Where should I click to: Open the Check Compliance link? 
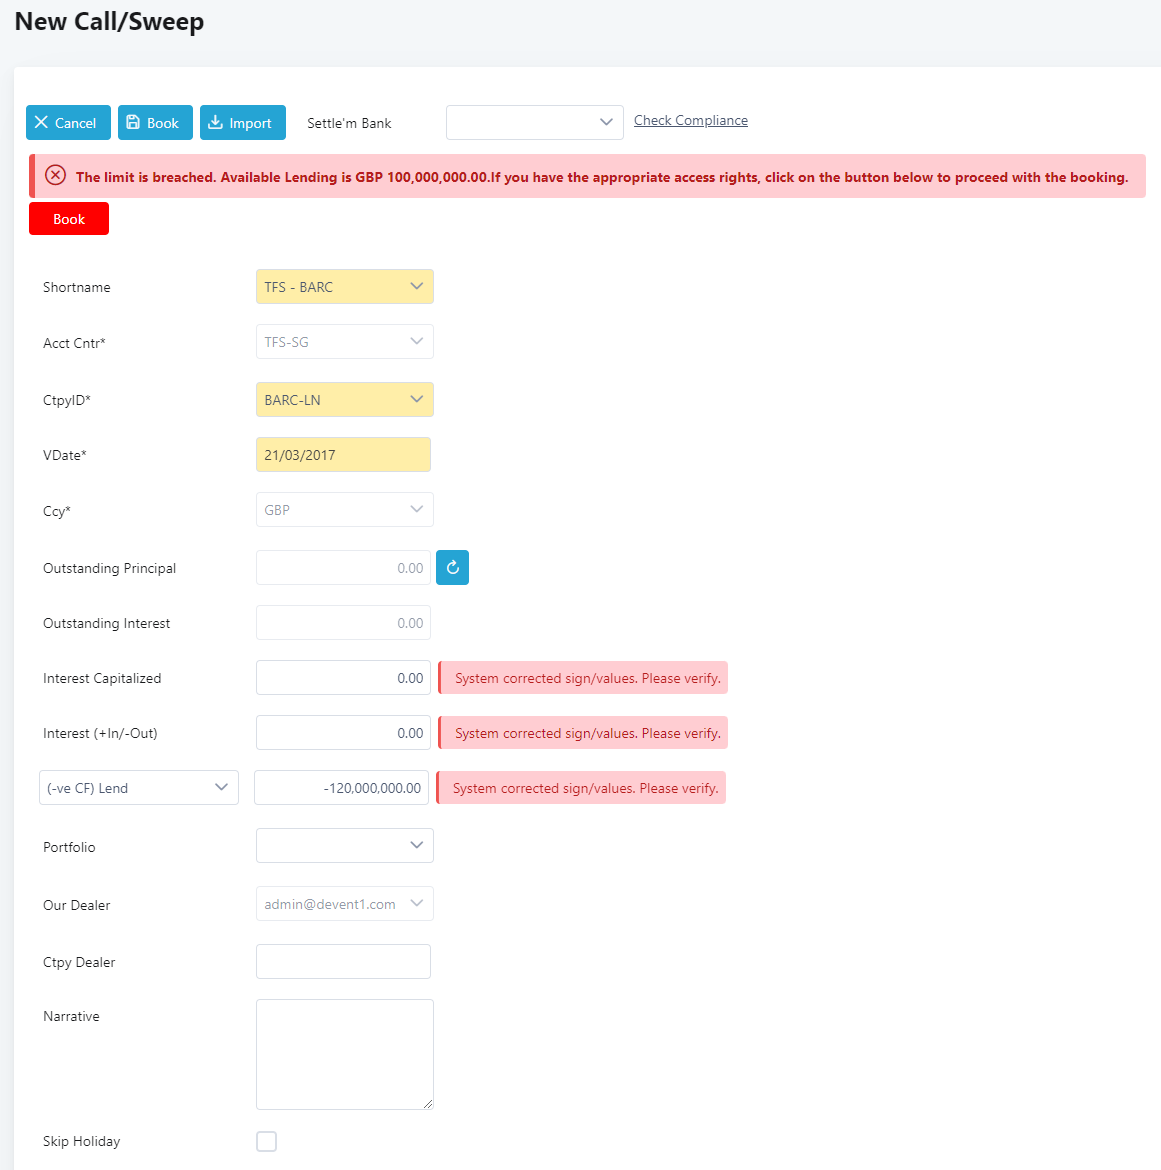coord(690,120)
